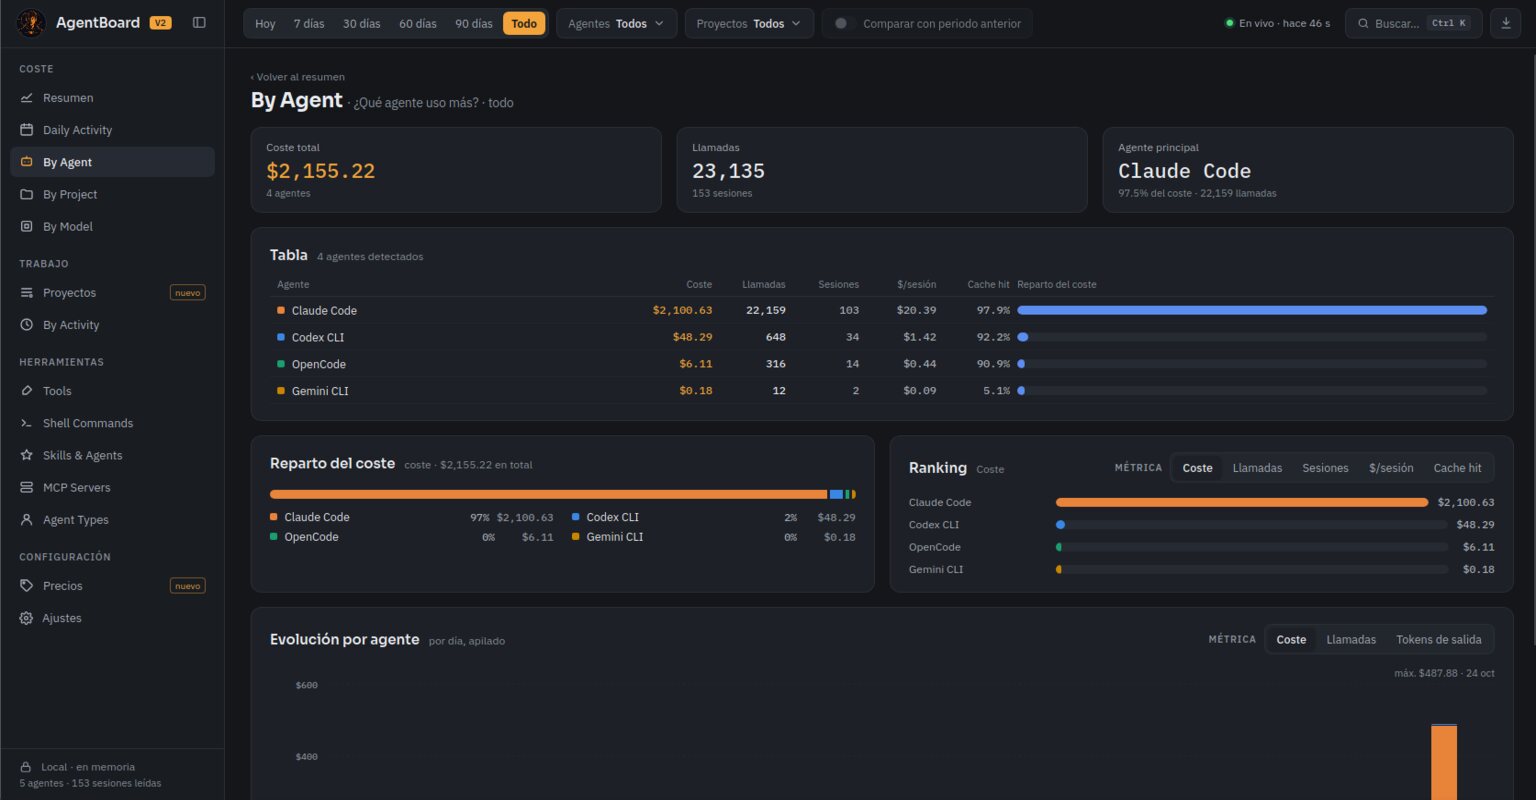Click the Coste total $2,155.22 card
The width and height of the screenshot is (1536, 800).
pyautogui.click(x=456, y=169)
